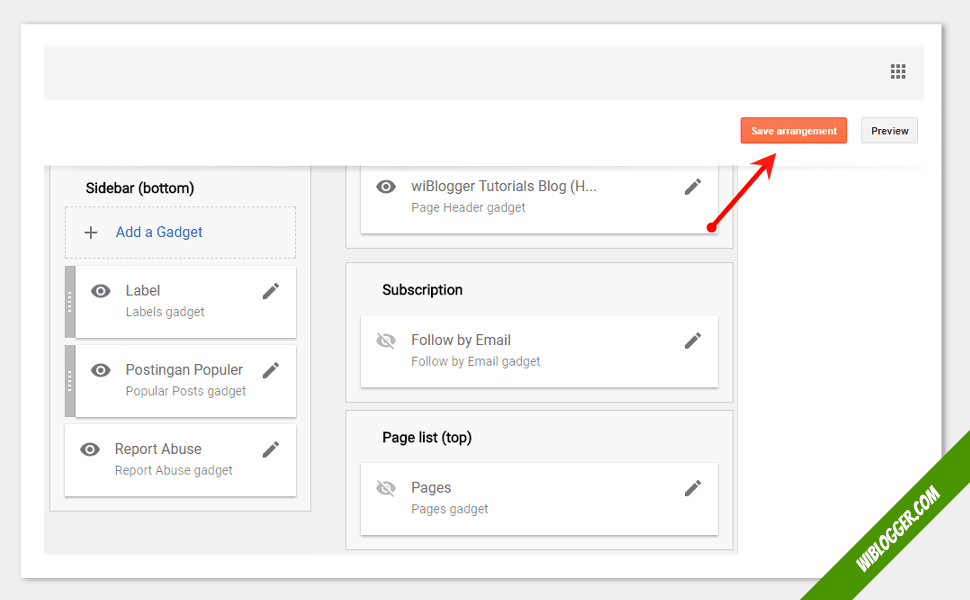970x600 pixels.
Task: Click the plus icon in Sidebar (bottom)
Action: tap(91, 232)
